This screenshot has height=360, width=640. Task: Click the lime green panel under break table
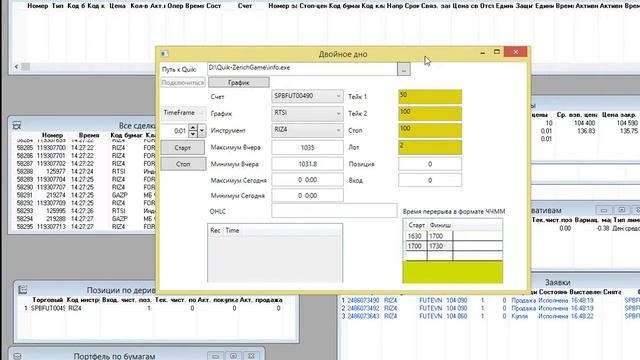pyautogui.click(x=453, y=272)
